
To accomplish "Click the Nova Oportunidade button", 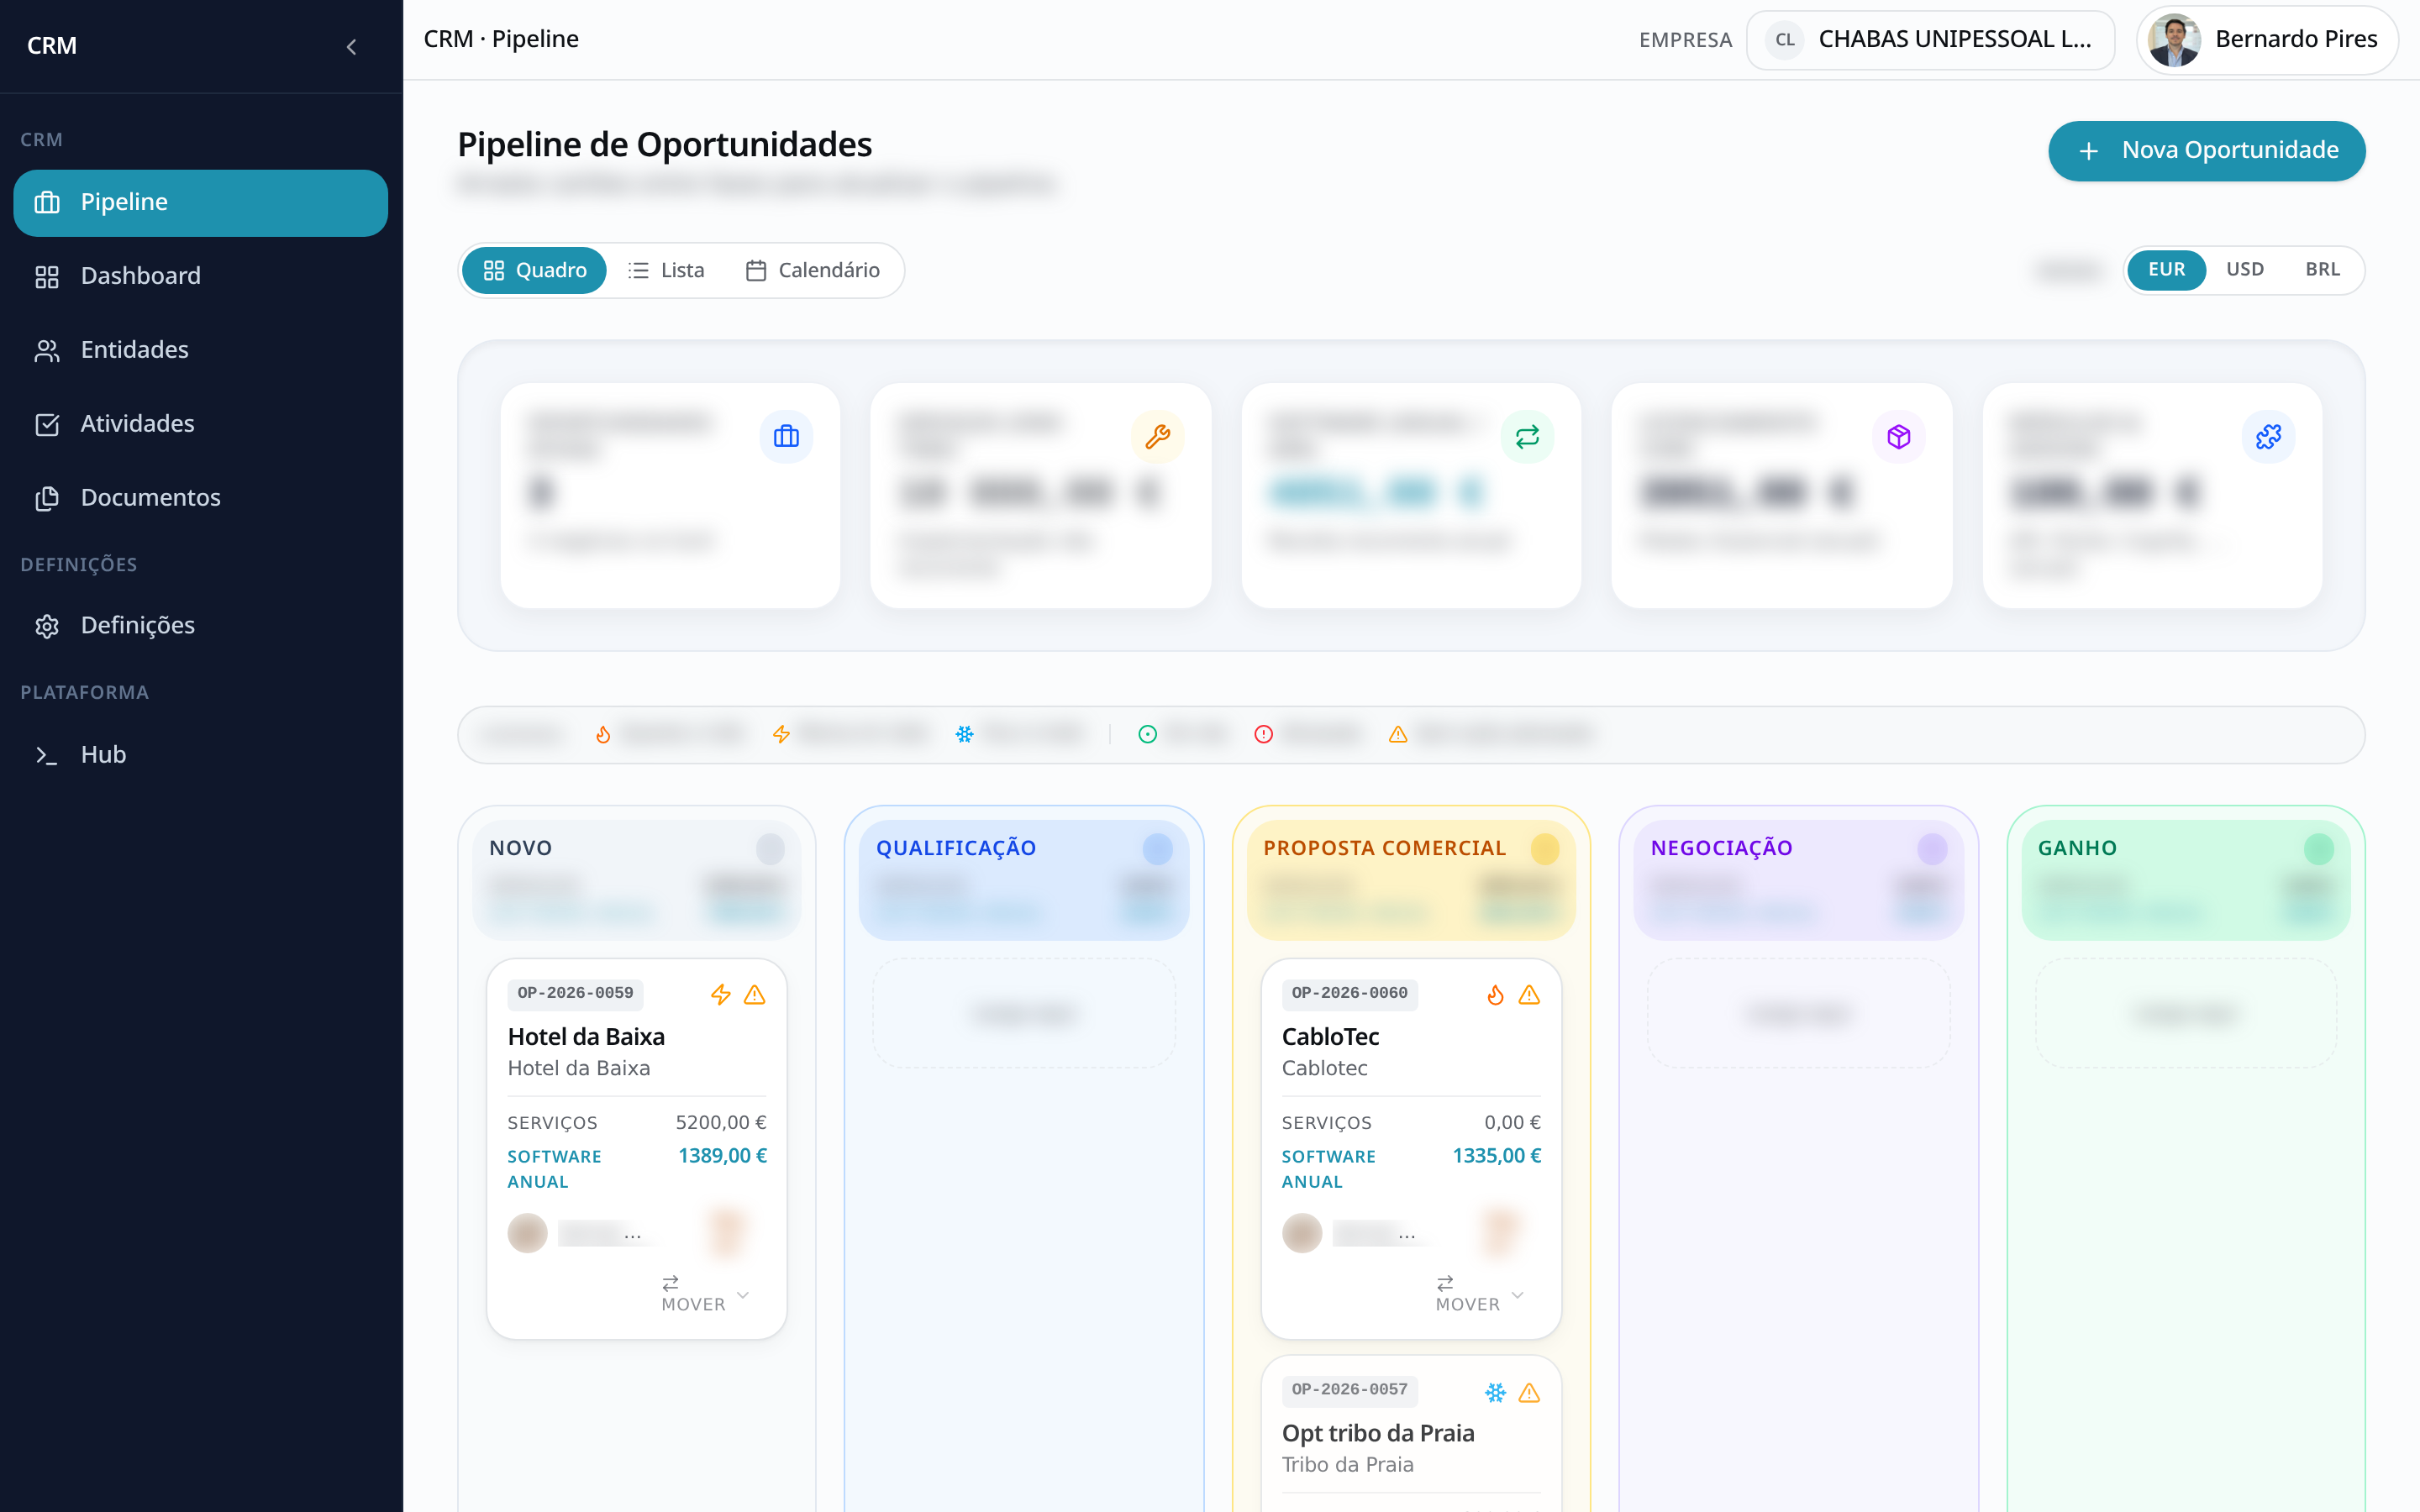I will point(2206,151).
